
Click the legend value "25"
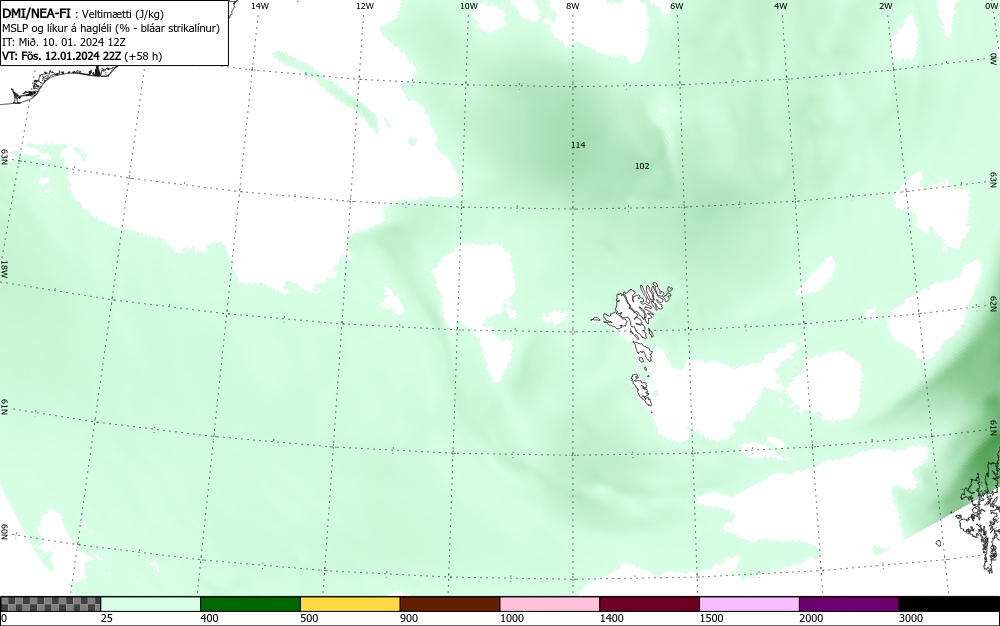coord(105,618)
